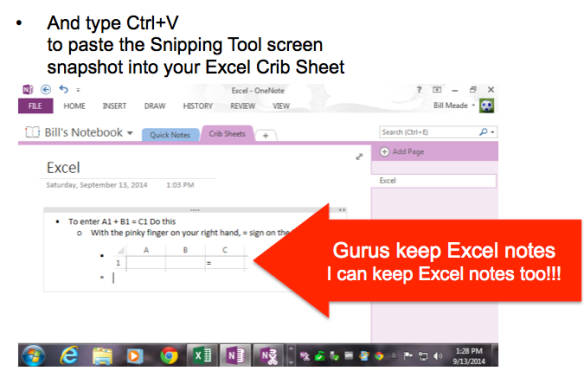584x371 pixels.
Task: Launch Internet Explorer from the taskbar
Action: (69, 355)
